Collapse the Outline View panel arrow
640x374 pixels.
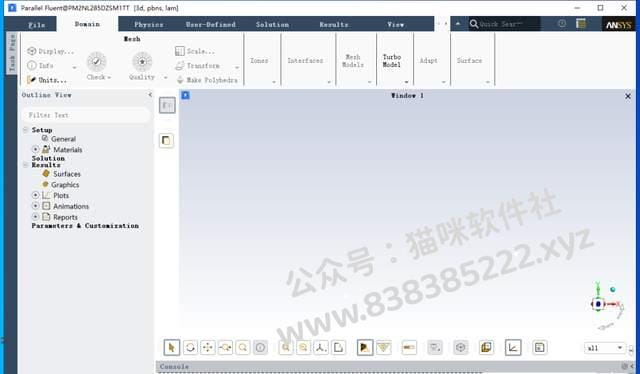pyautogui.click(x=150, y=95)
